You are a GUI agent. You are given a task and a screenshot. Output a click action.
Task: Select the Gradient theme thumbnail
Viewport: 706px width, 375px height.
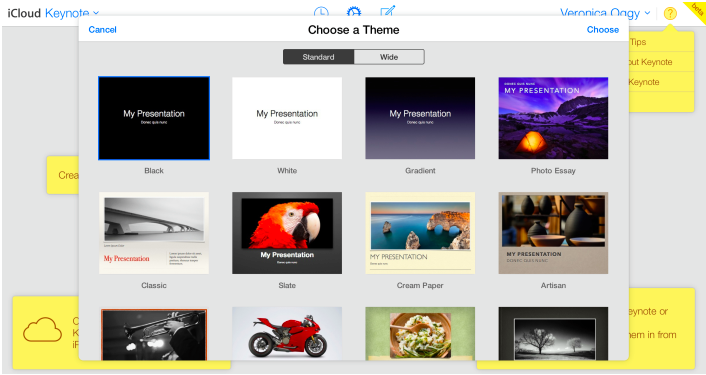pyautogui.click(x=420, y=118)
